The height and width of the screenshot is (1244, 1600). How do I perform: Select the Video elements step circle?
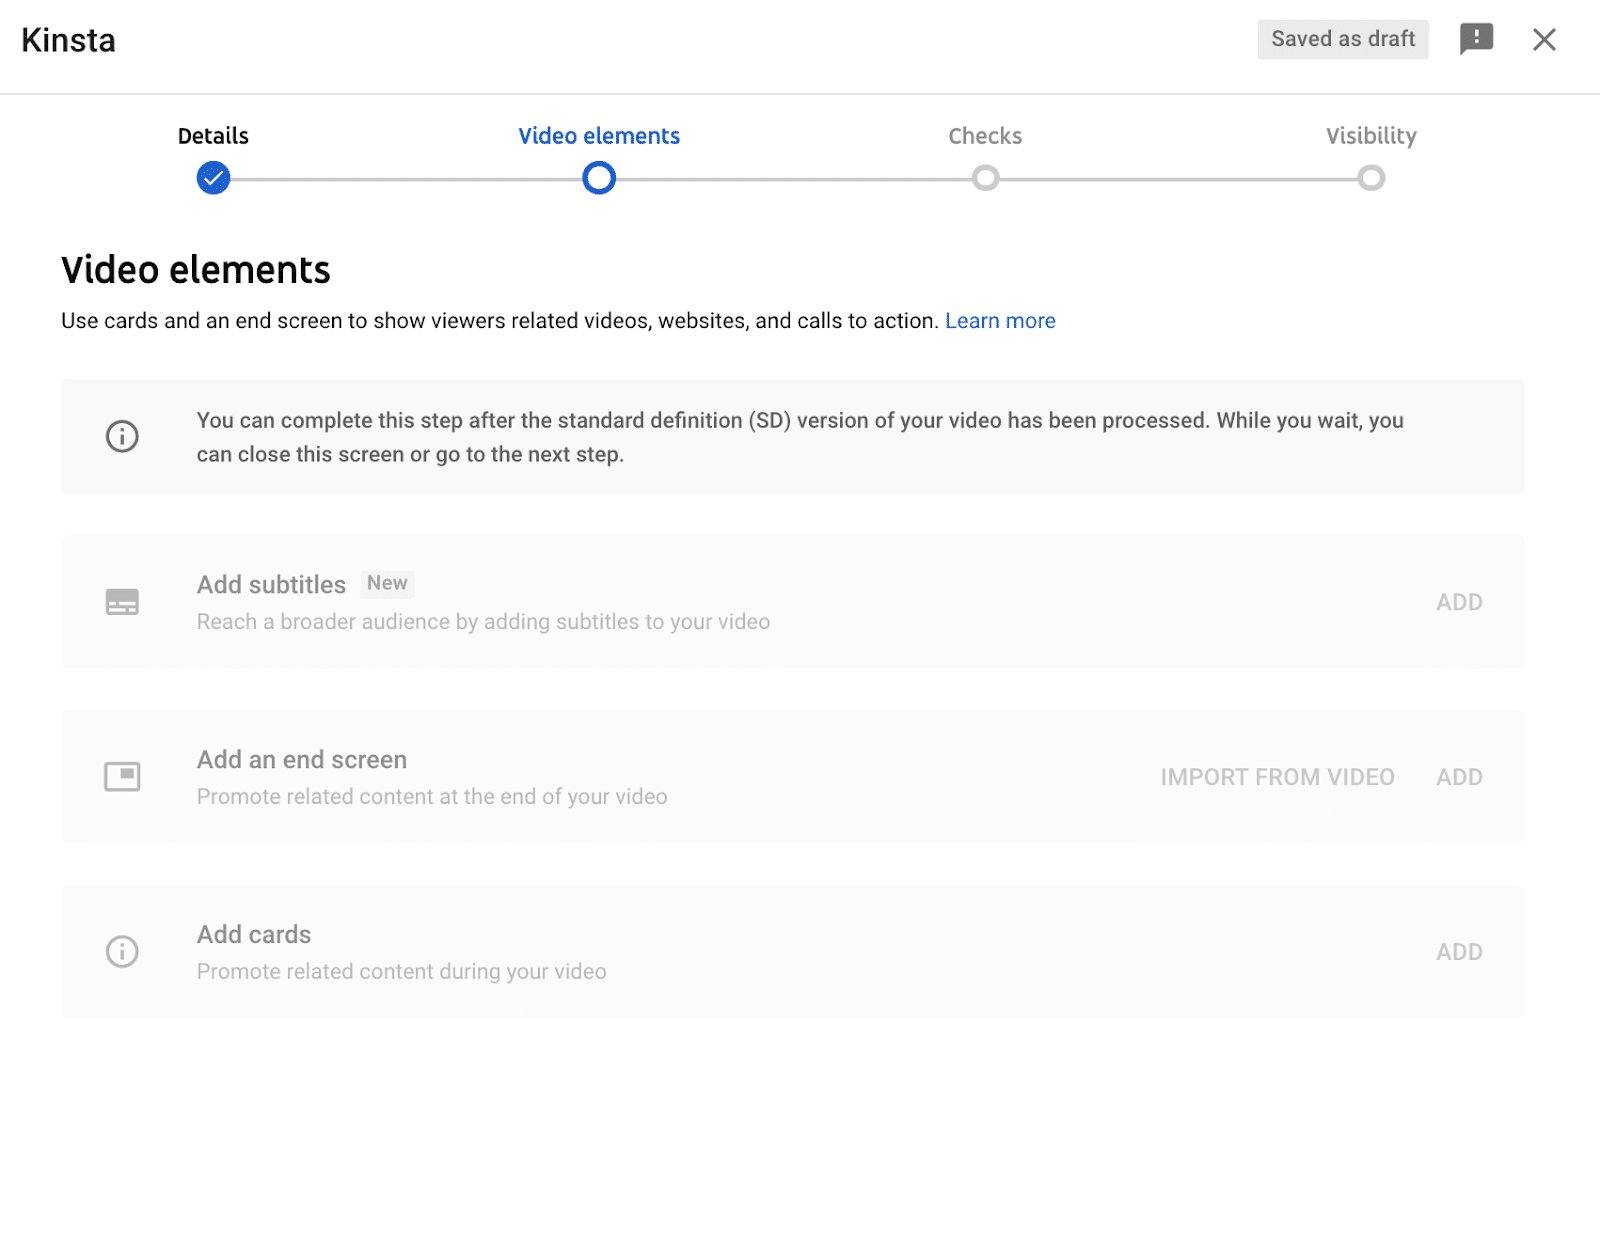tap(598, 178)
